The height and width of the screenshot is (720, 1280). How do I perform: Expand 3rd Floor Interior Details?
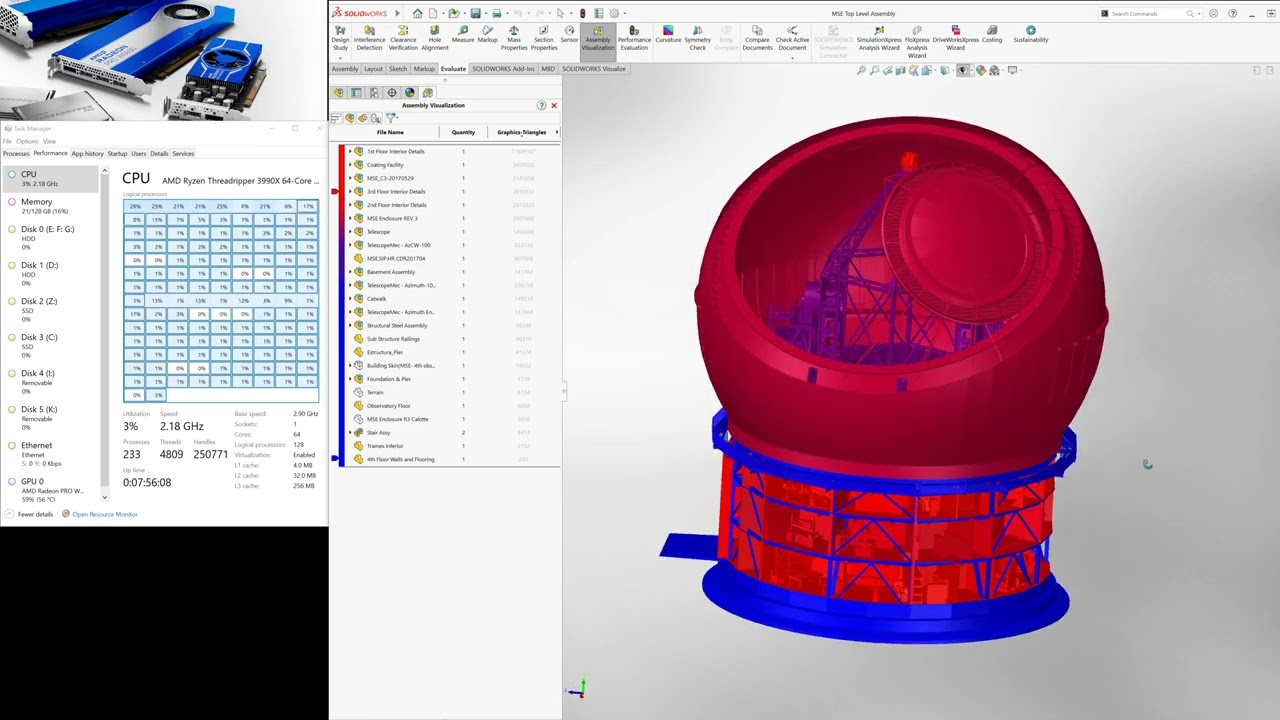(x=350, y=191)
